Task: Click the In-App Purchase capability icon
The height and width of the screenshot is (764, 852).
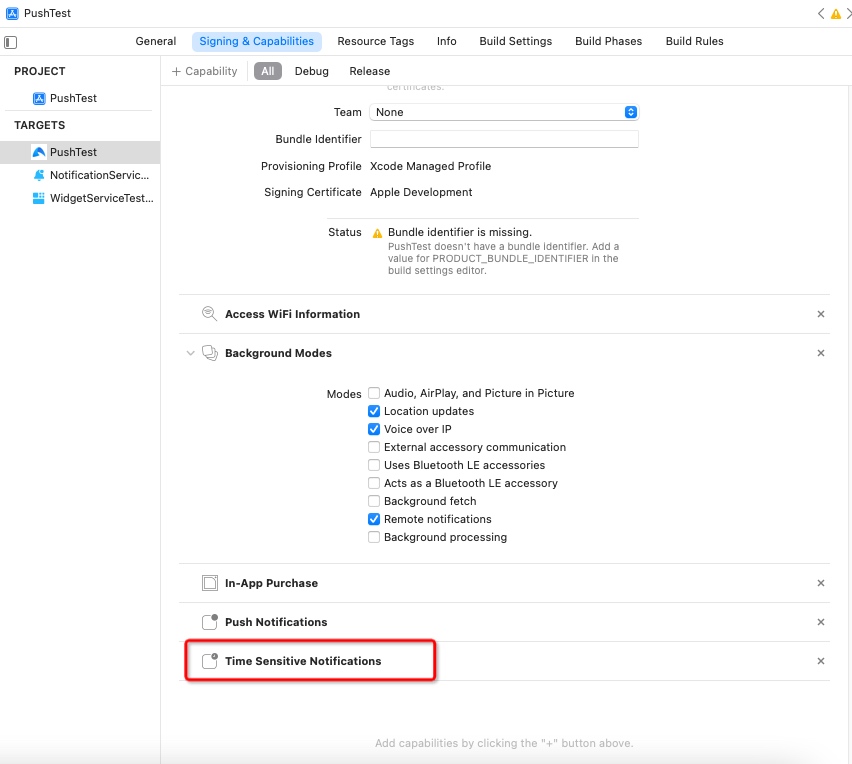Action: tap(210, 583)
